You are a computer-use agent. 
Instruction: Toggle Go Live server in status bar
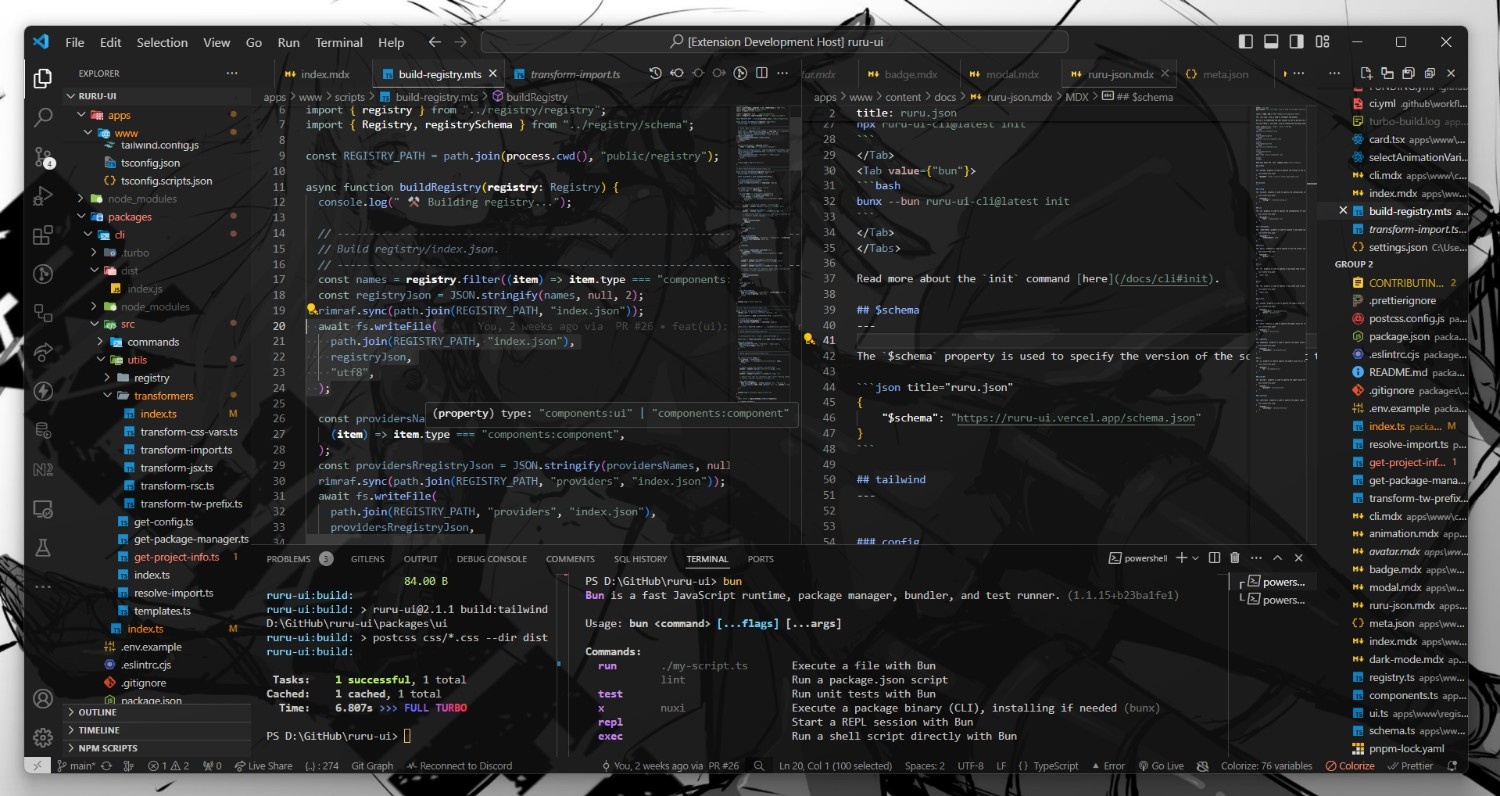tap(1160, 766)
